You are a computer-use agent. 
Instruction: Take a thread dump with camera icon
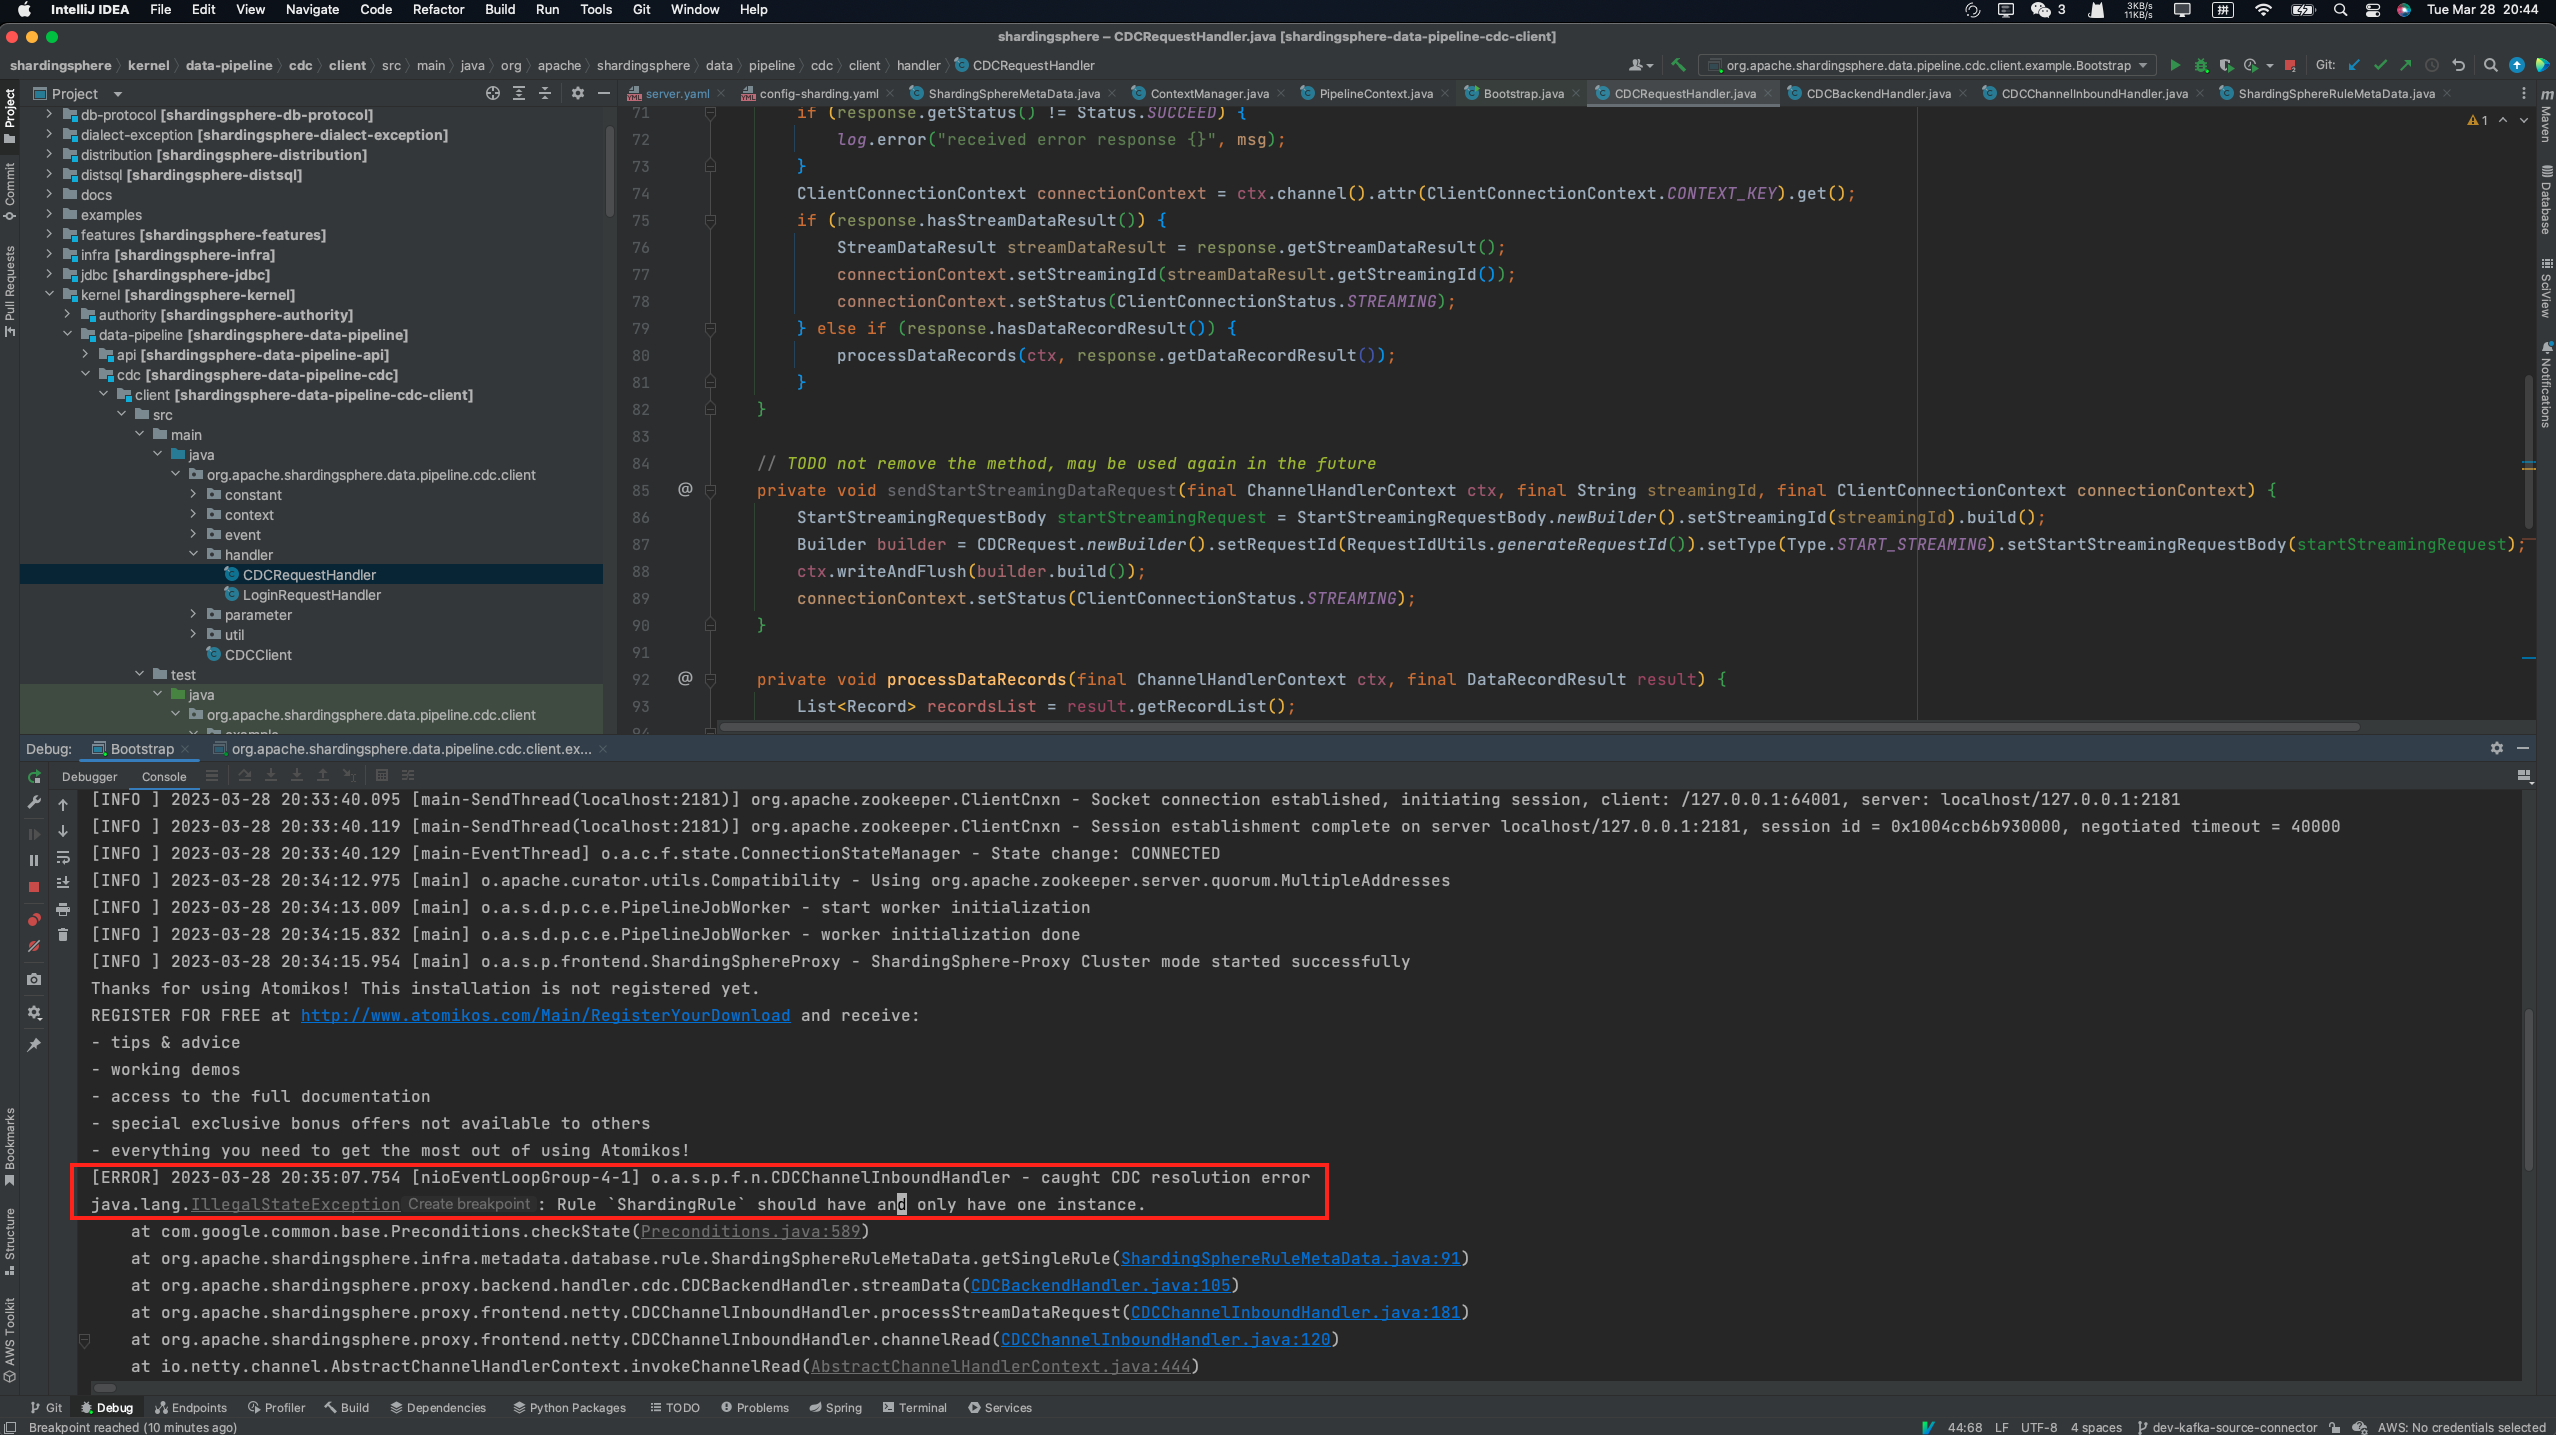[33, 980]
